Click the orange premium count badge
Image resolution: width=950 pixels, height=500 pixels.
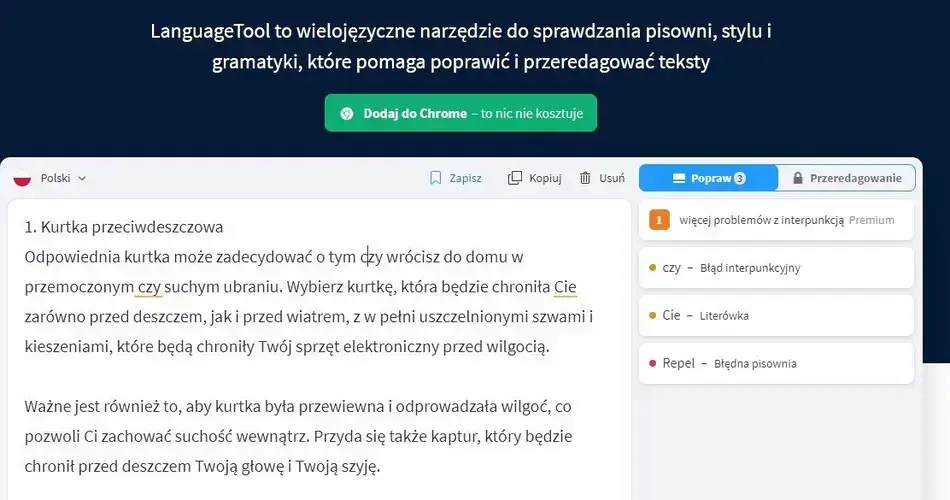coord(659,220)
